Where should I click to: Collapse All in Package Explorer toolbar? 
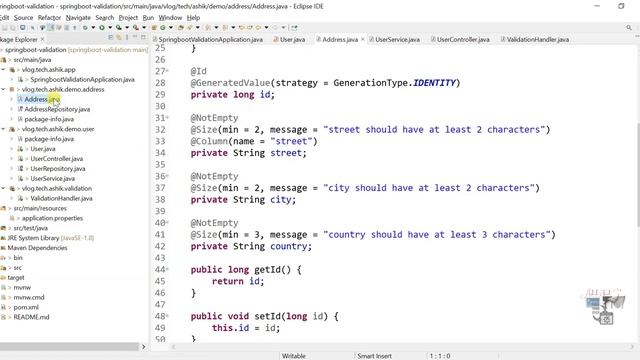[x=111, y=37]
